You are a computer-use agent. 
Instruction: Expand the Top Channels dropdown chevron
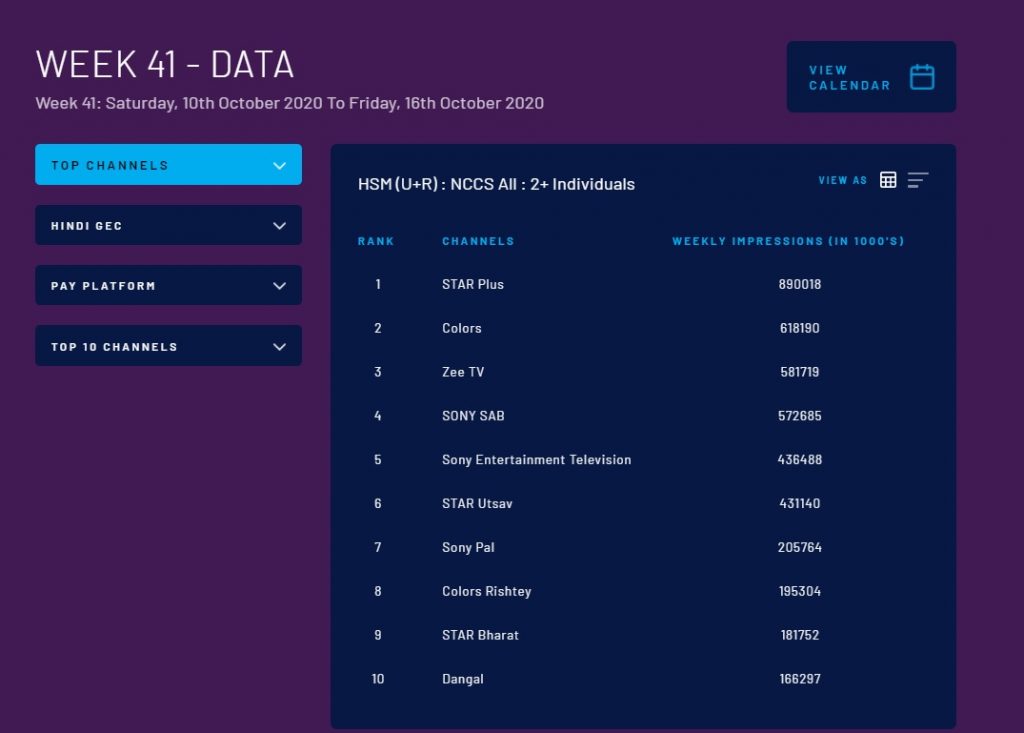click(x=280, y=165)
